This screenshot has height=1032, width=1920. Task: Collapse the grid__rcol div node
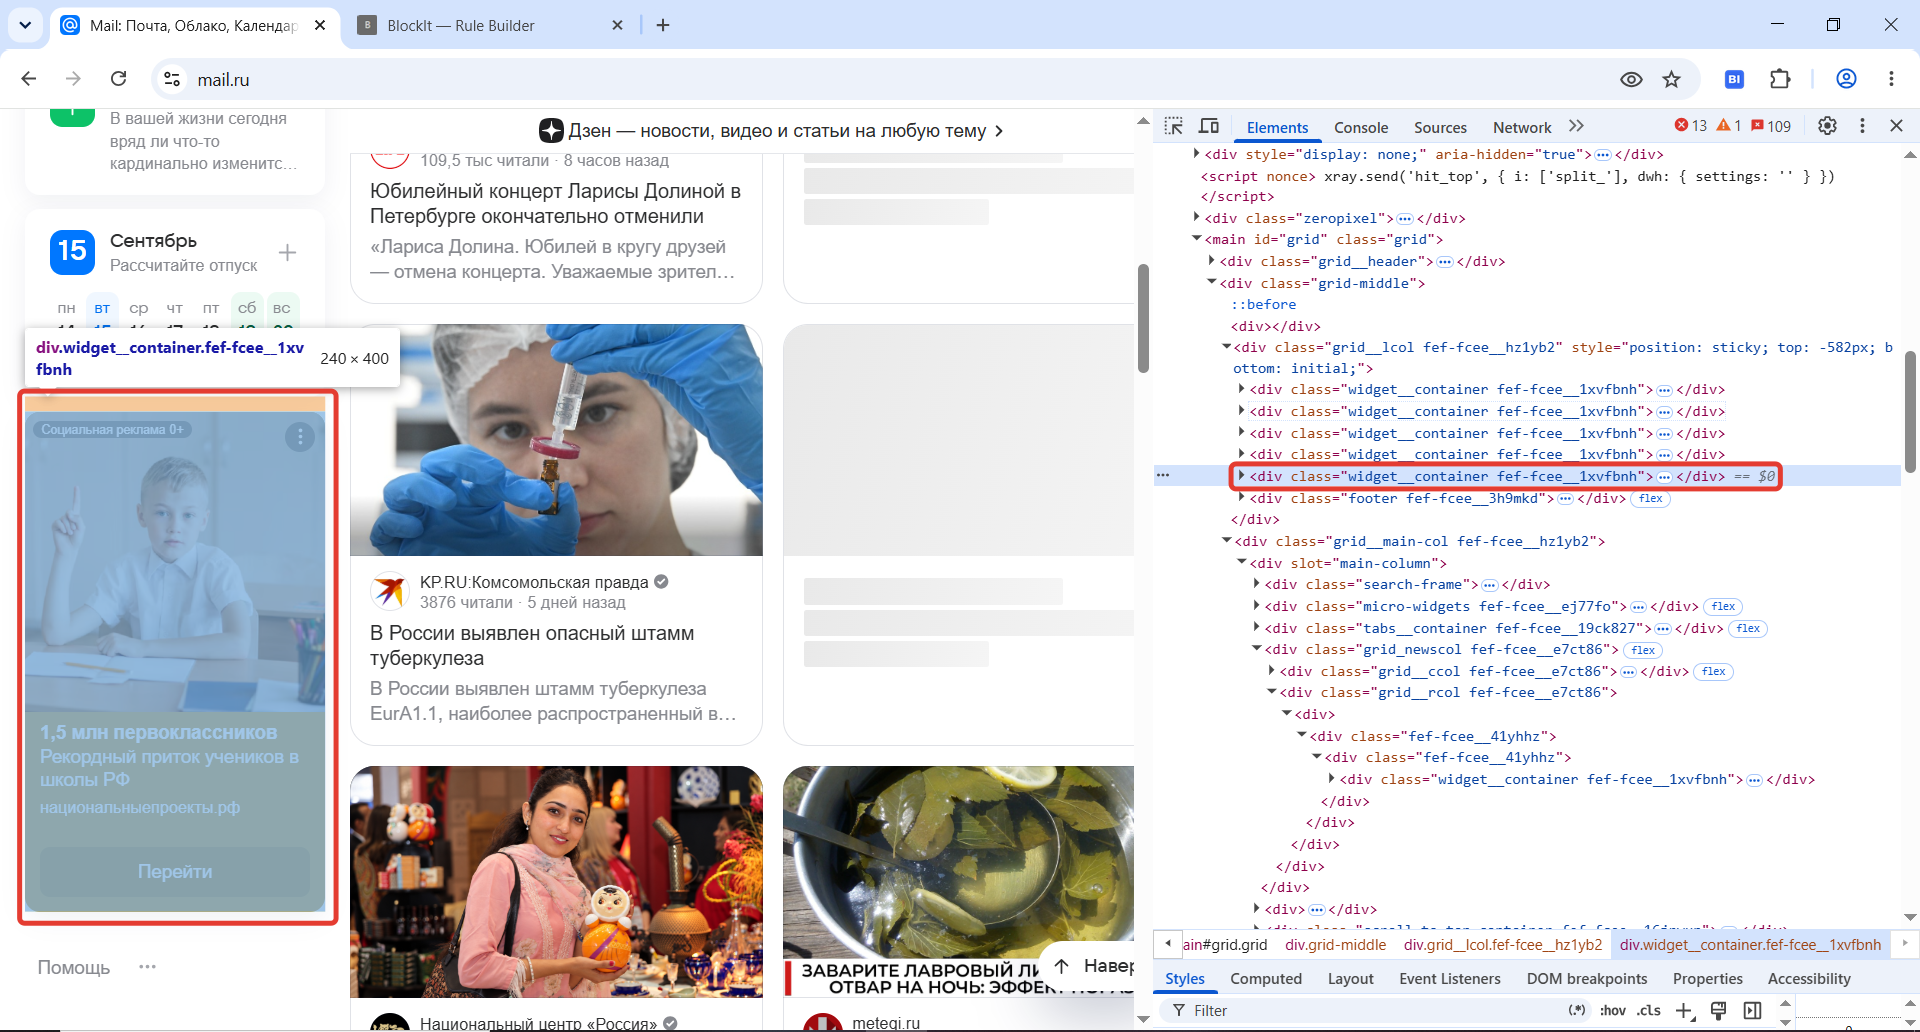(x=1271, y=692)
